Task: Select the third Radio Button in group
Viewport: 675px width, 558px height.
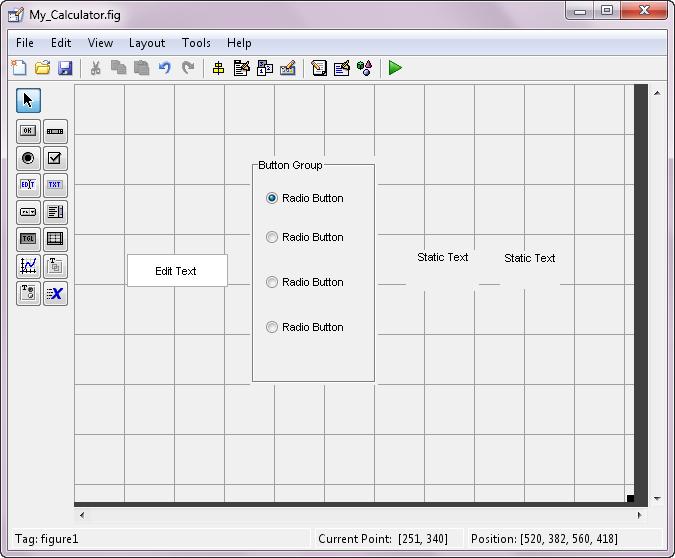Action: point(305,282)
